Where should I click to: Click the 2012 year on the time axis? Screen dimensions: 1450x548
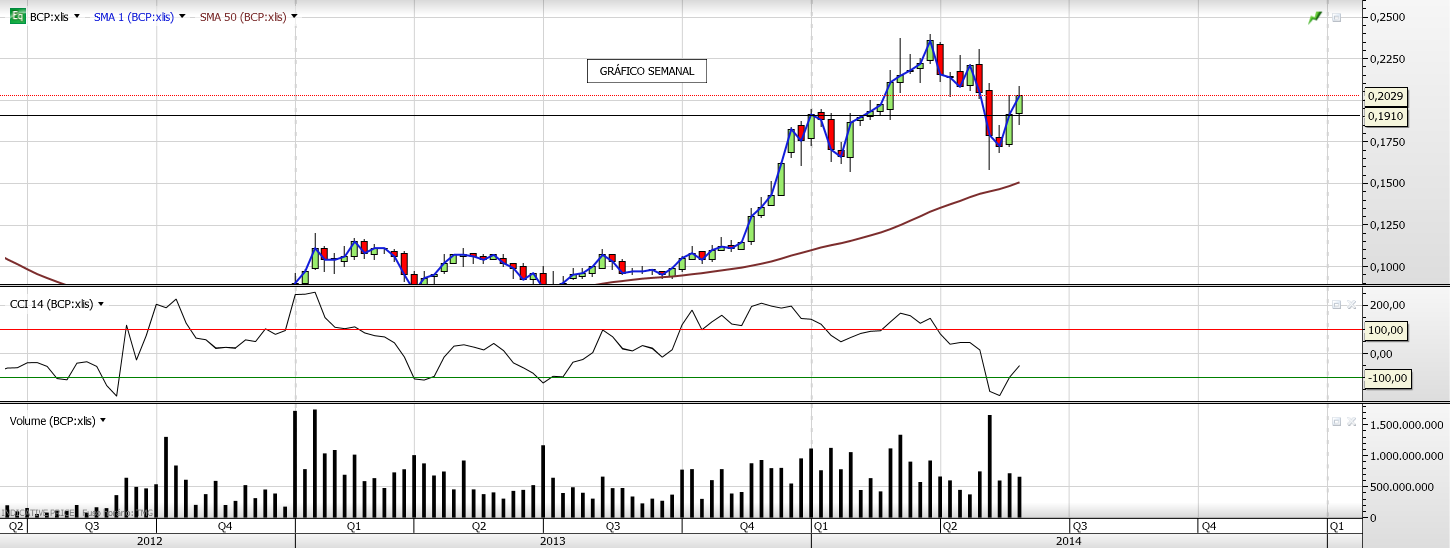tap(149, 541)
